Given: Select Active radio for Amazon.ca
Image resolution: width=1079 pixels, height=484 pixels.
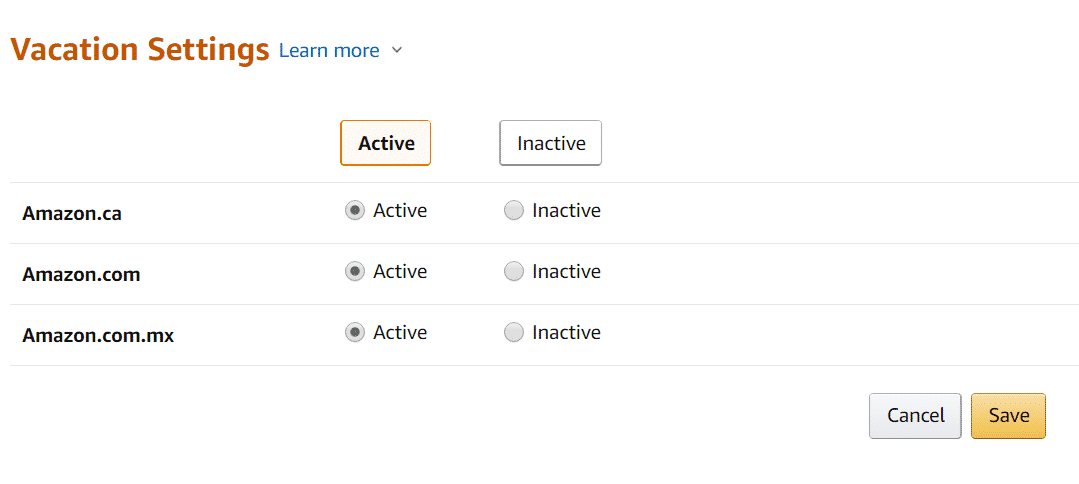Looking at the screenshot, I should [354, 211].
